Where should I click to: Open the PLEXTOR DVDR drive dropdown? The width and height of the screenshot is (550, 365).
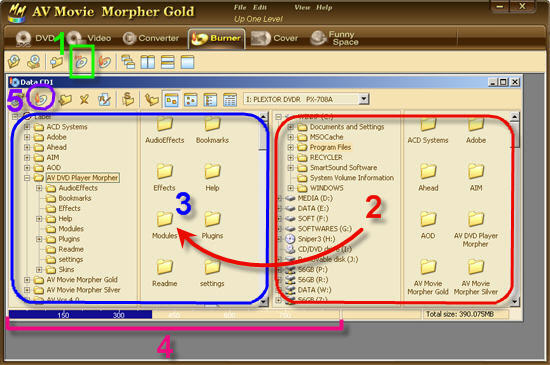point(364,99)
